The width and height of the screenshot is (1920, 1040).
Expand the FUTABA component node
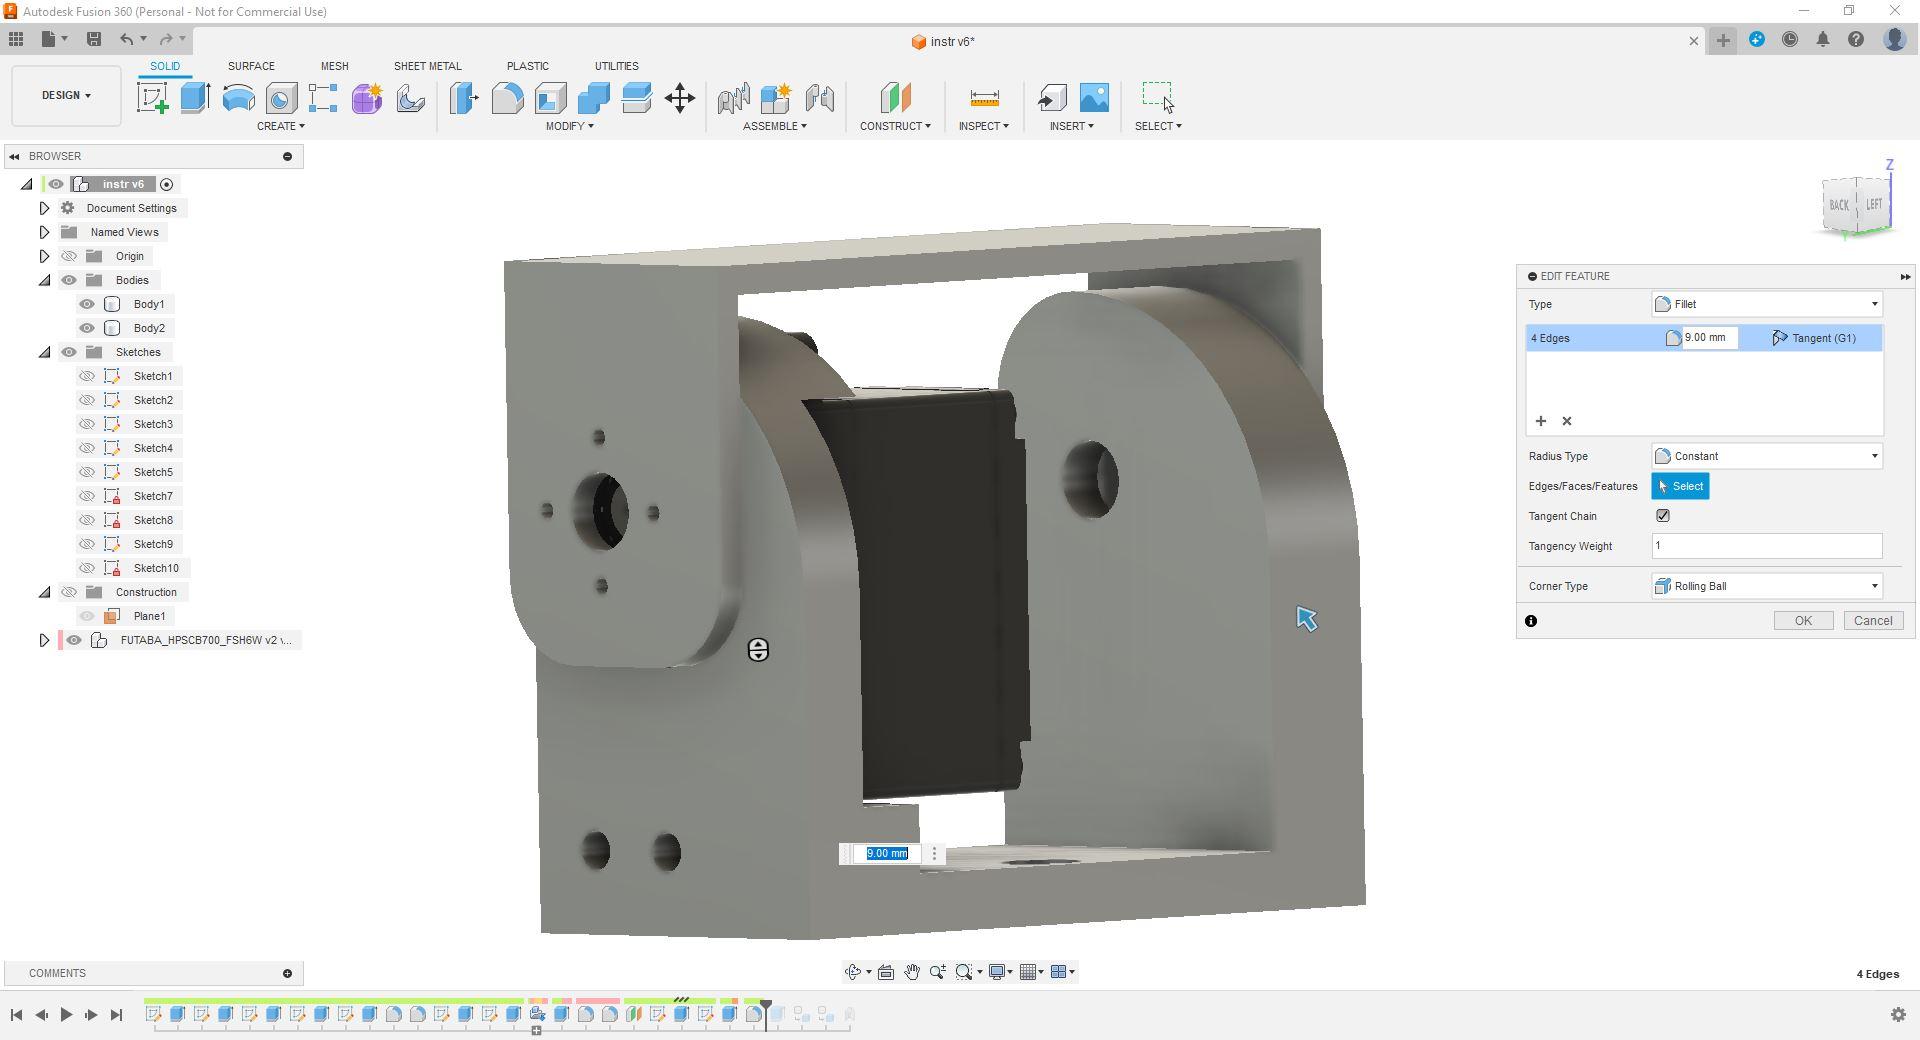coord(44,640)
